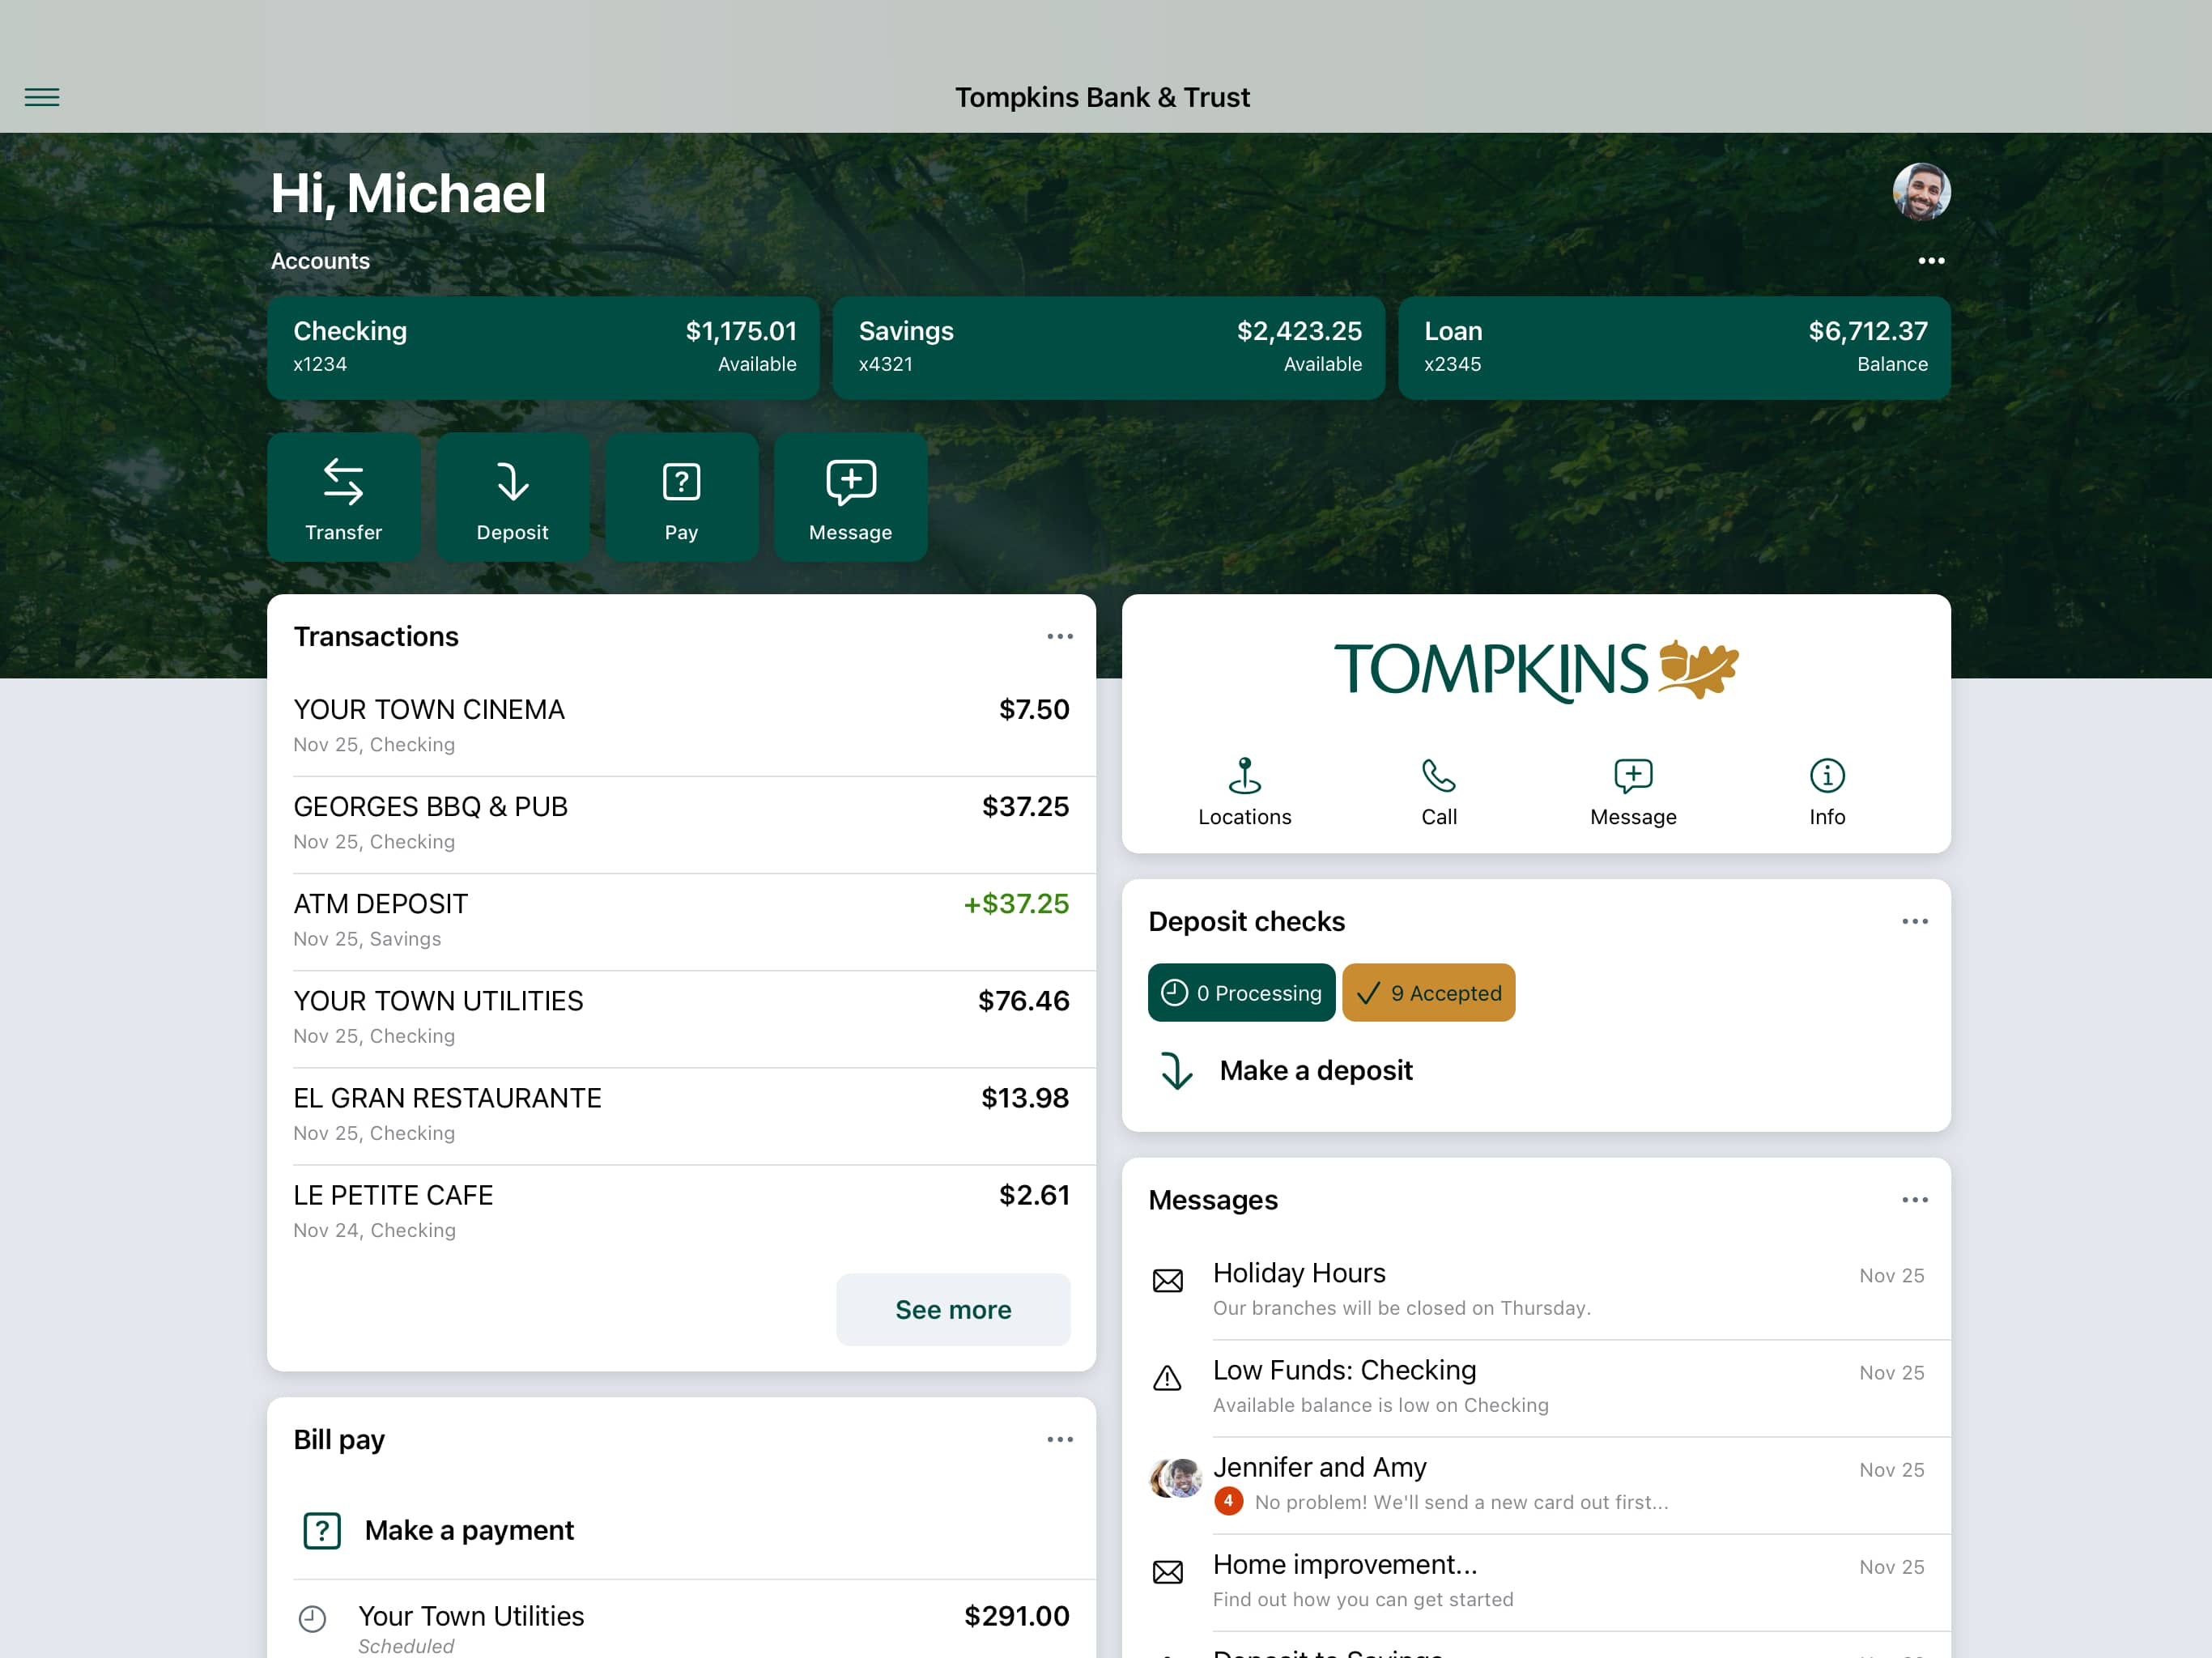Click the warning icon for Low Funds
This screenshot has width=2212, height=1658.
coord(1167,1378)
